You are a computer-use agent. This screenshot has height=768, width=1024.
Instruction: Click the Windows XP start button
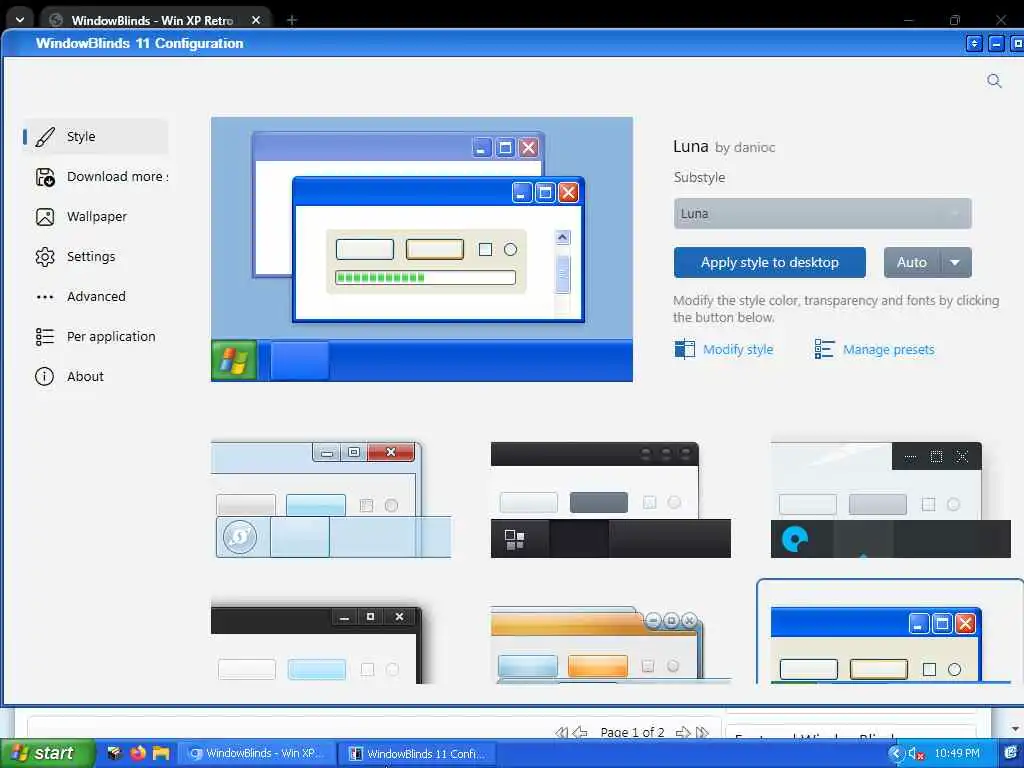pyautogui.click(x=47, y=753)
